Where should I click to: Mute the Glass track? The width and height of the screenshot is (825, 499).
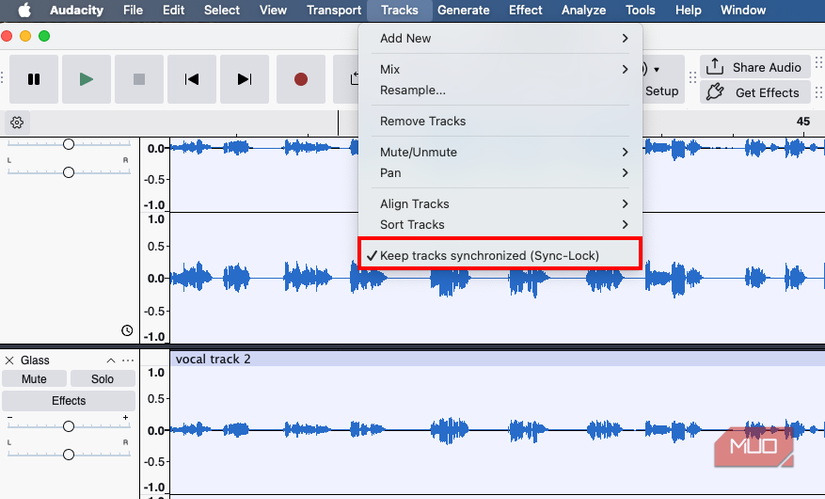34,379
